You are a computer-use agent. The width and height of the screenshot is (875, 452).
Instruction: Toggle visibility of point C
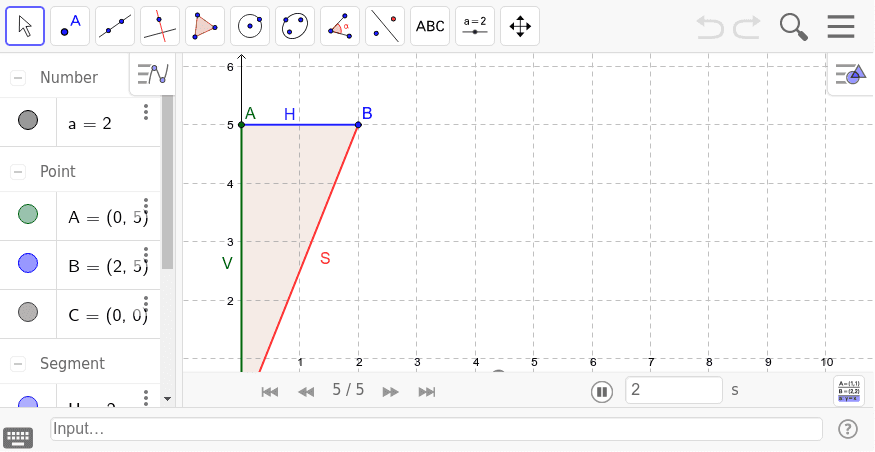tap(28, 312)
